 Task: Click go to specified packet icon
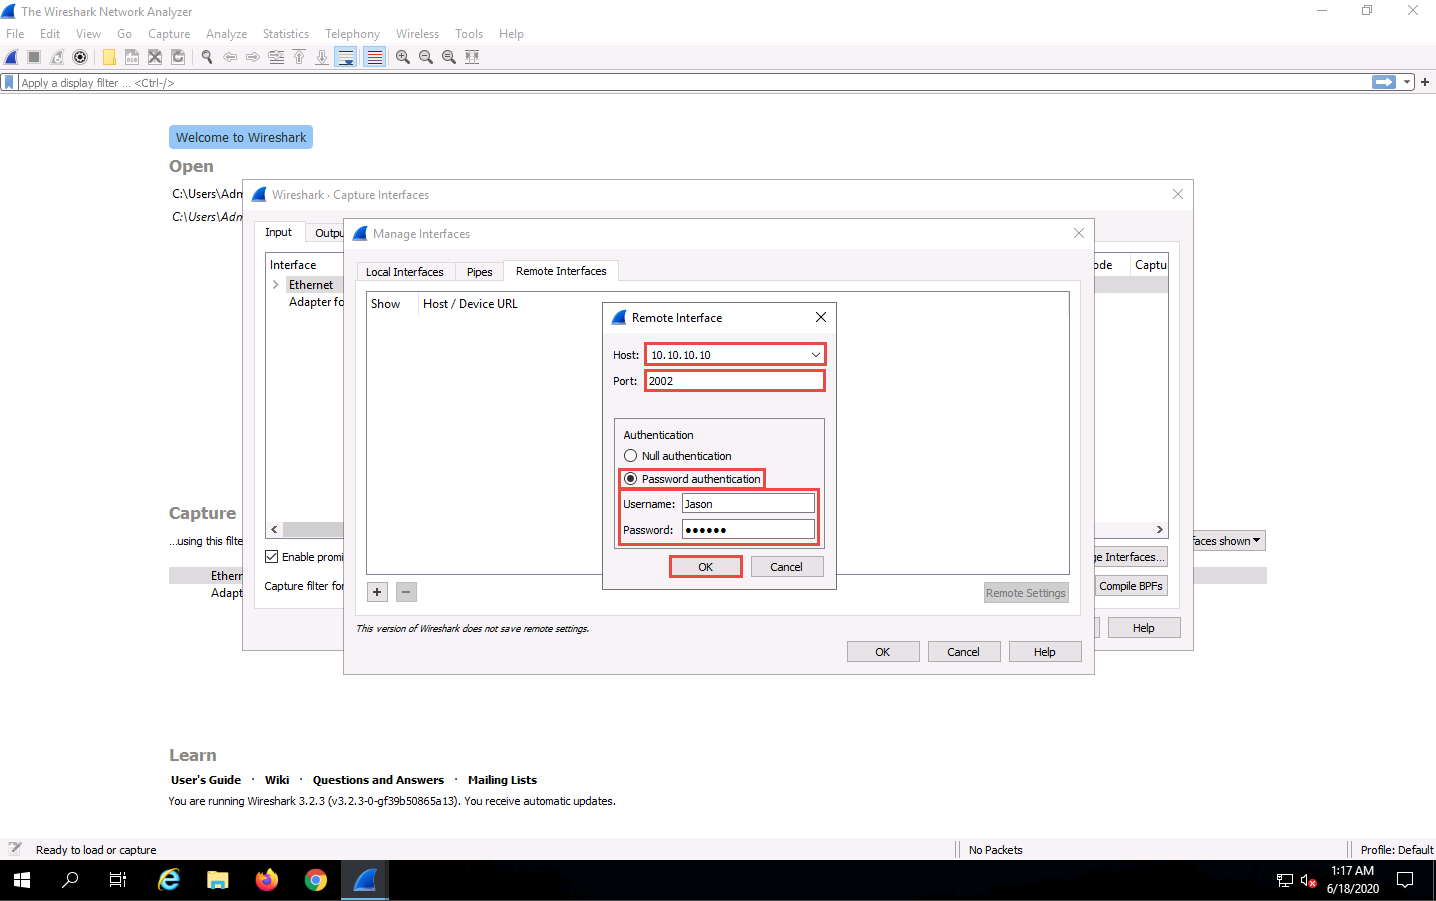pyautogui.click(x=276, y=57)
